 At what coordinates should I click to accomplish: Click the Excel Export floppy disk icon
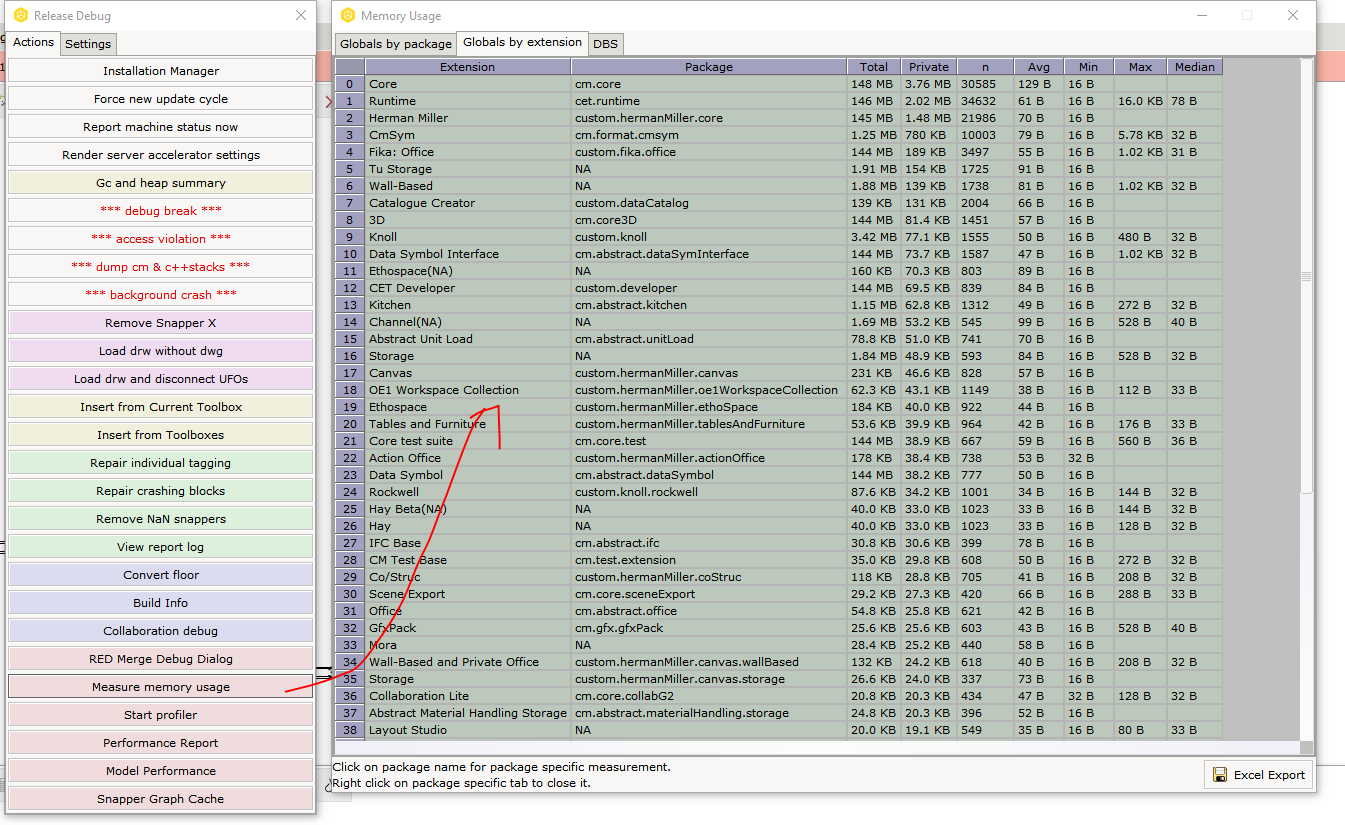click(x=1219, y=775)
